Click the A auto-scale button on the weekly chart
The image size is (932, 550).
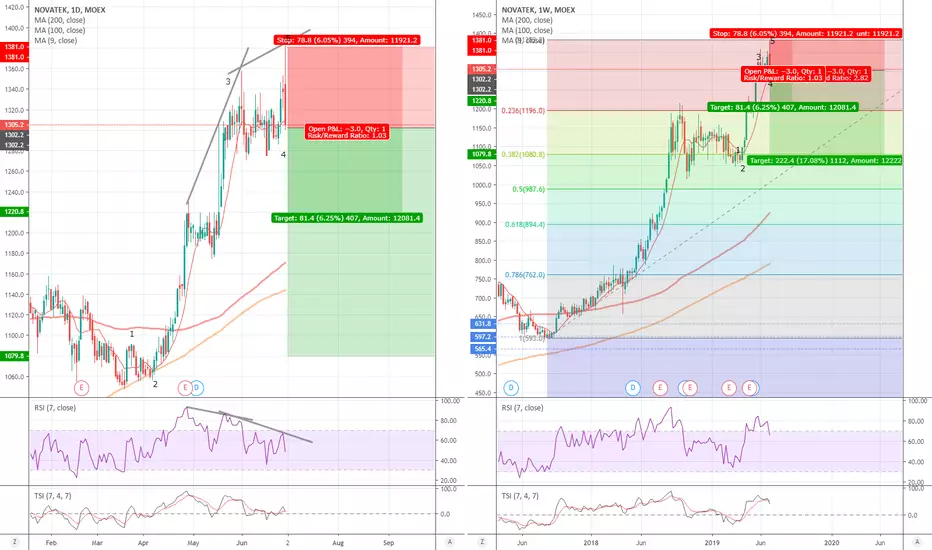coord(918,542)
